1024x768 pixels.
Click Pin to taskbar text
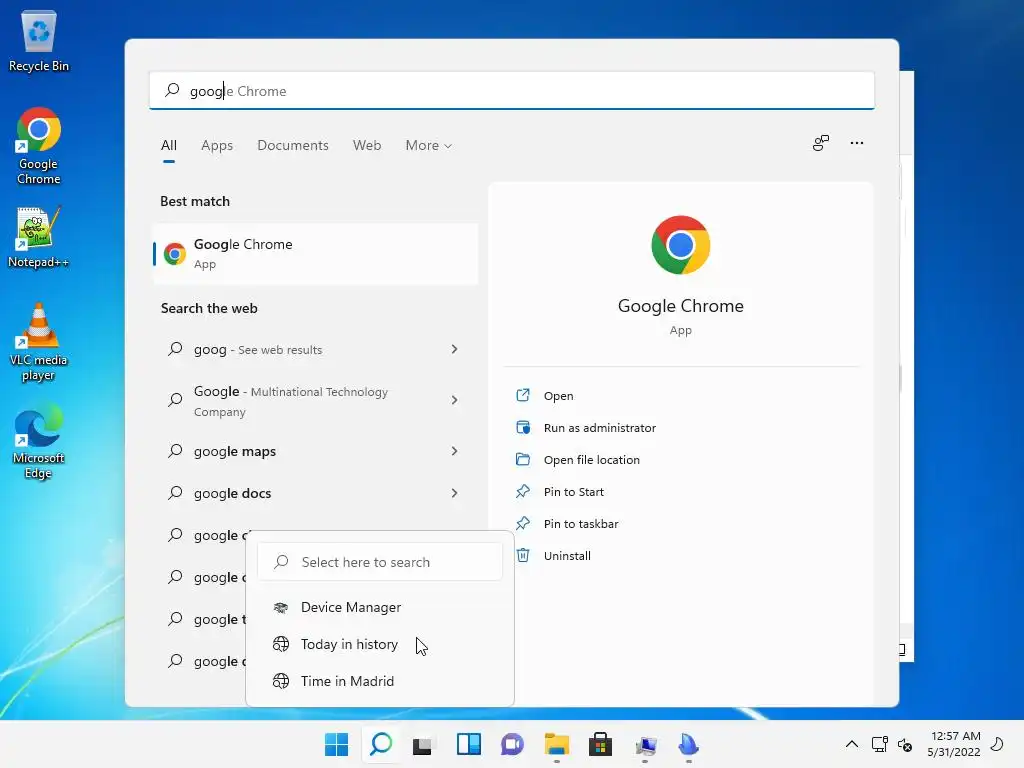(x=581, y=524)
